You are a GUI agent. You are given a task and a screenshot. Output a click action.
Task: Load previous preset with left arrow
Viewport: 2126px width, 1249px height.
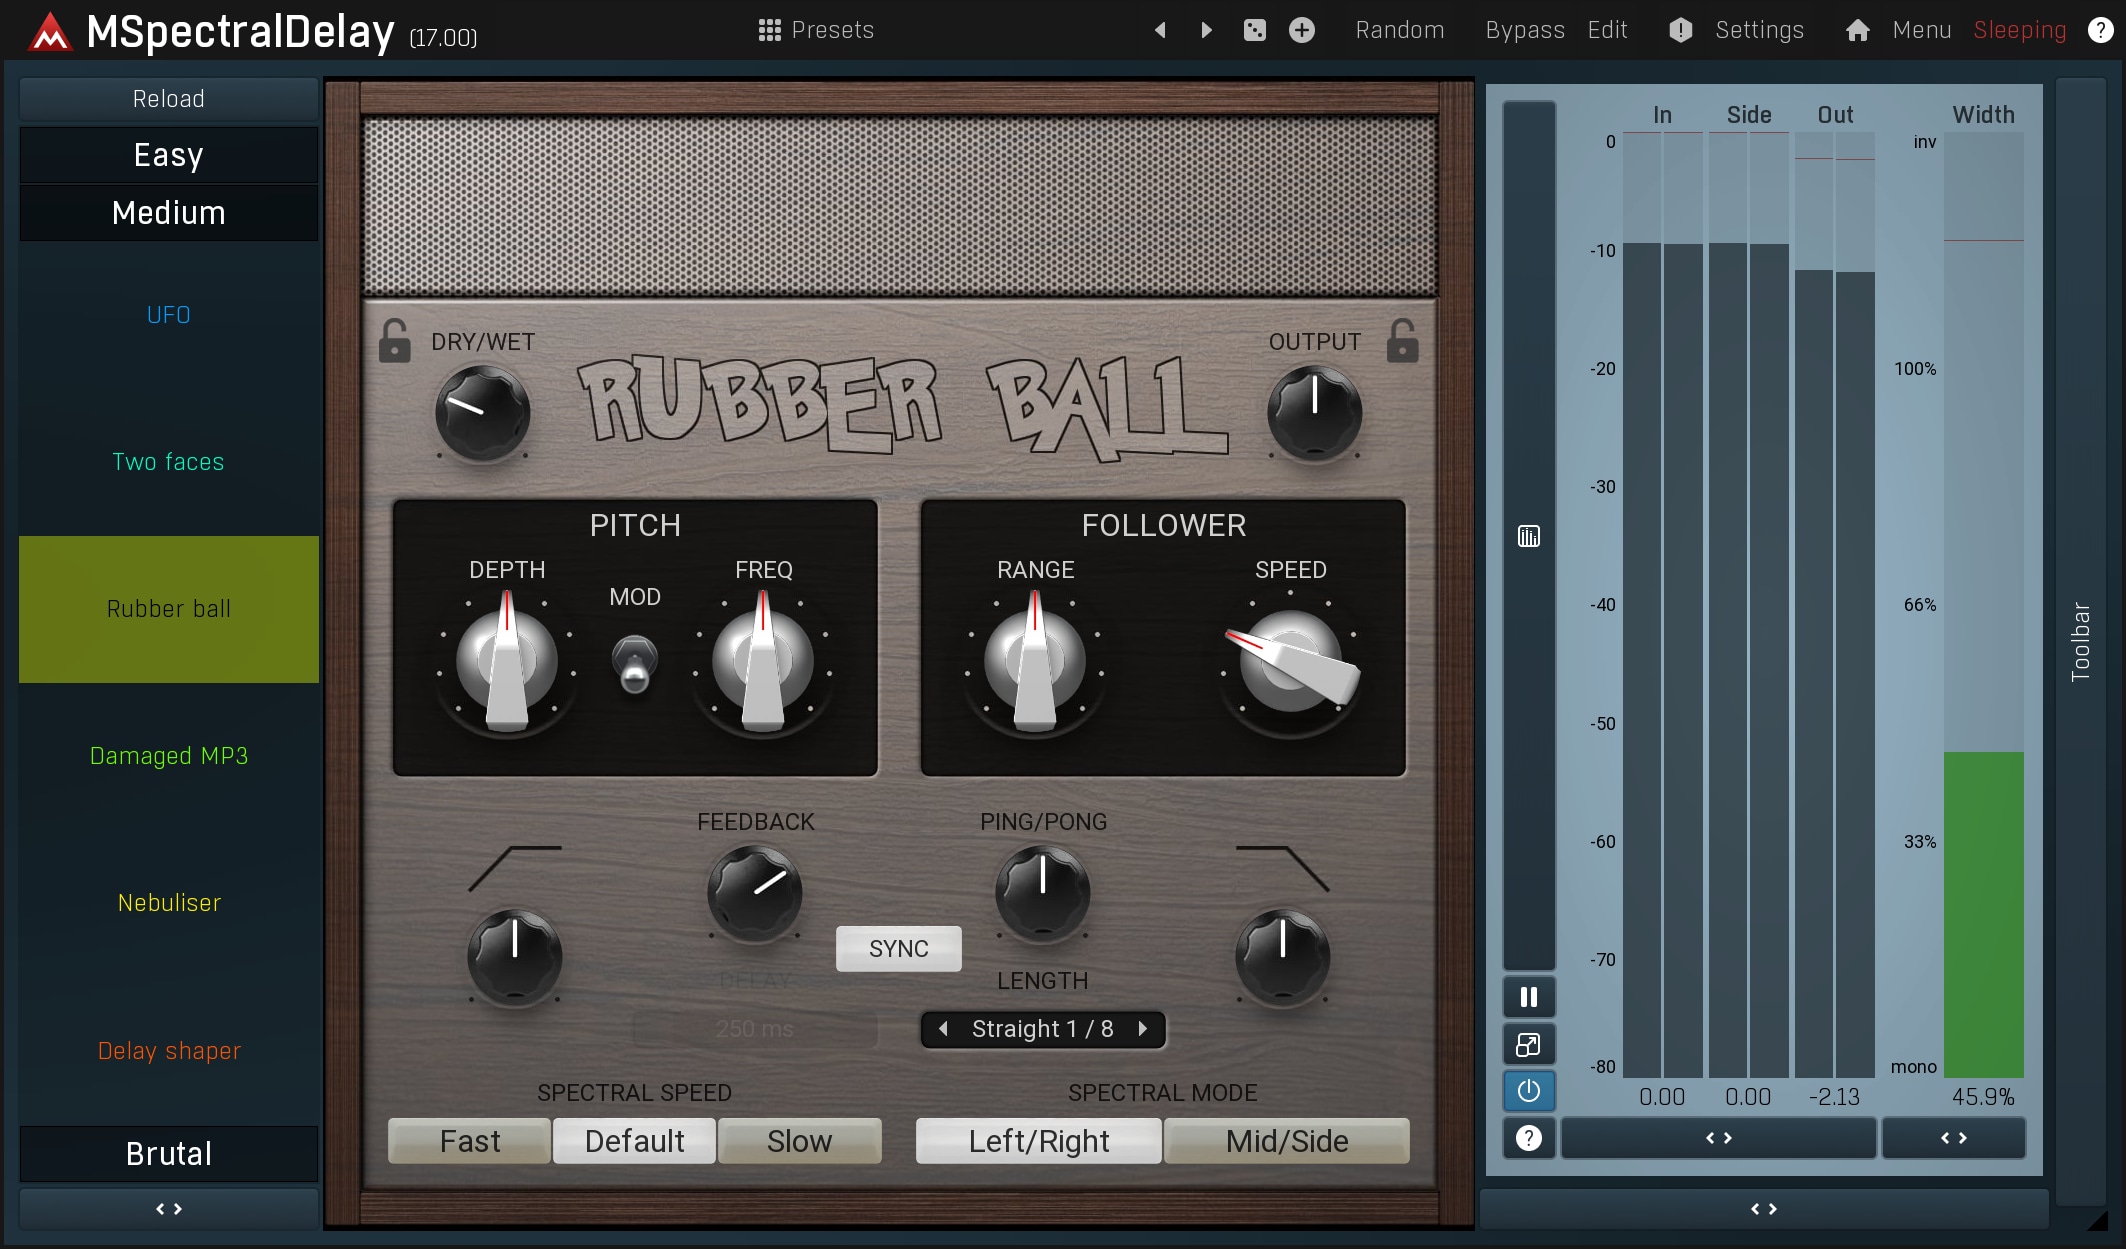(1160, 30)
